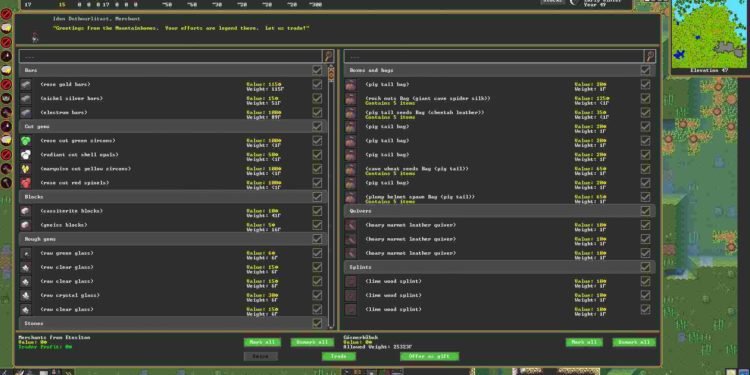The width and height of the screenshot is (750, 375).
Task: Click the plump helmet spawn bag icon
Action: click(351, 197)
